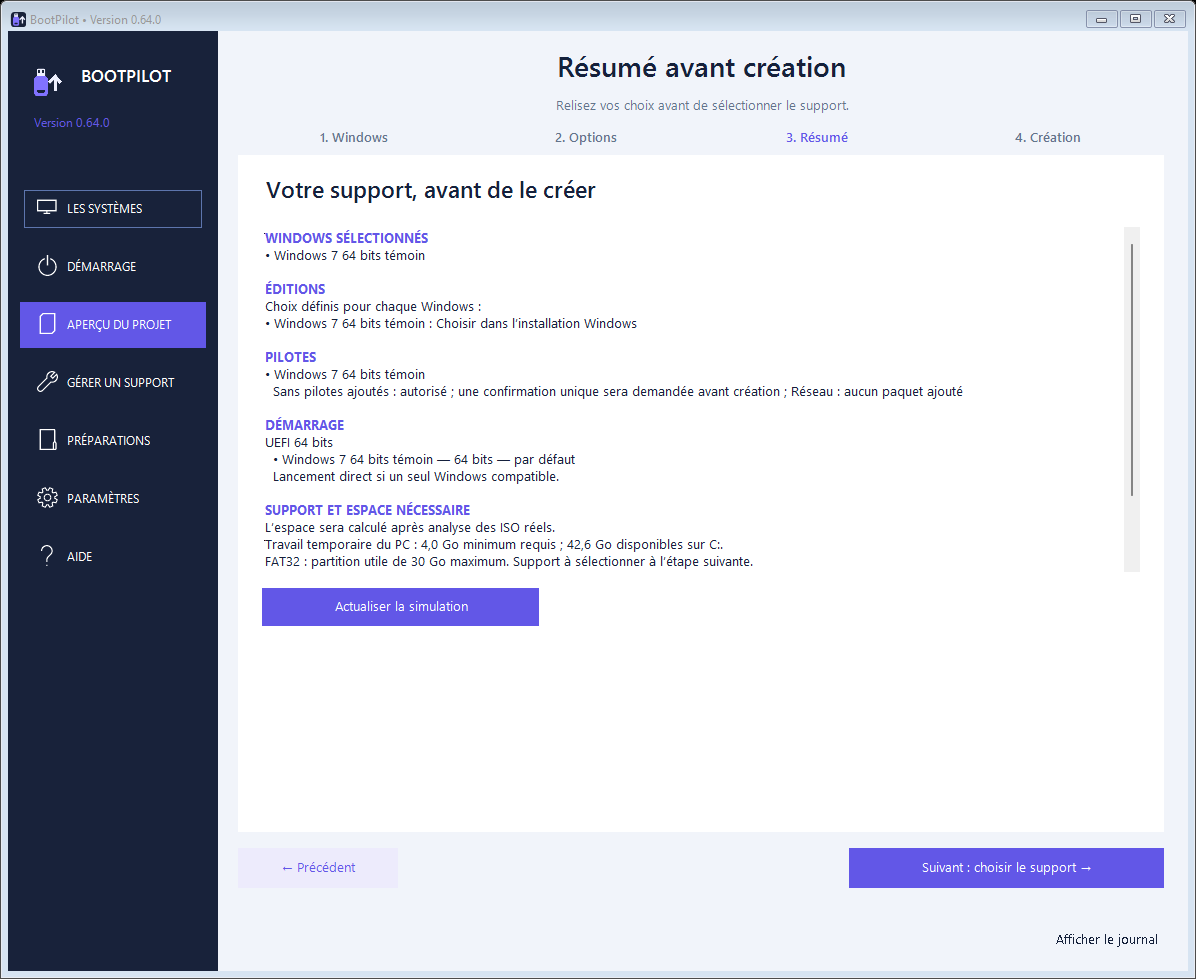Click the wrench icon beside Gérer un support
Image resolution: width=1196 pixels, height=979 pixels.
pos(47,382)
